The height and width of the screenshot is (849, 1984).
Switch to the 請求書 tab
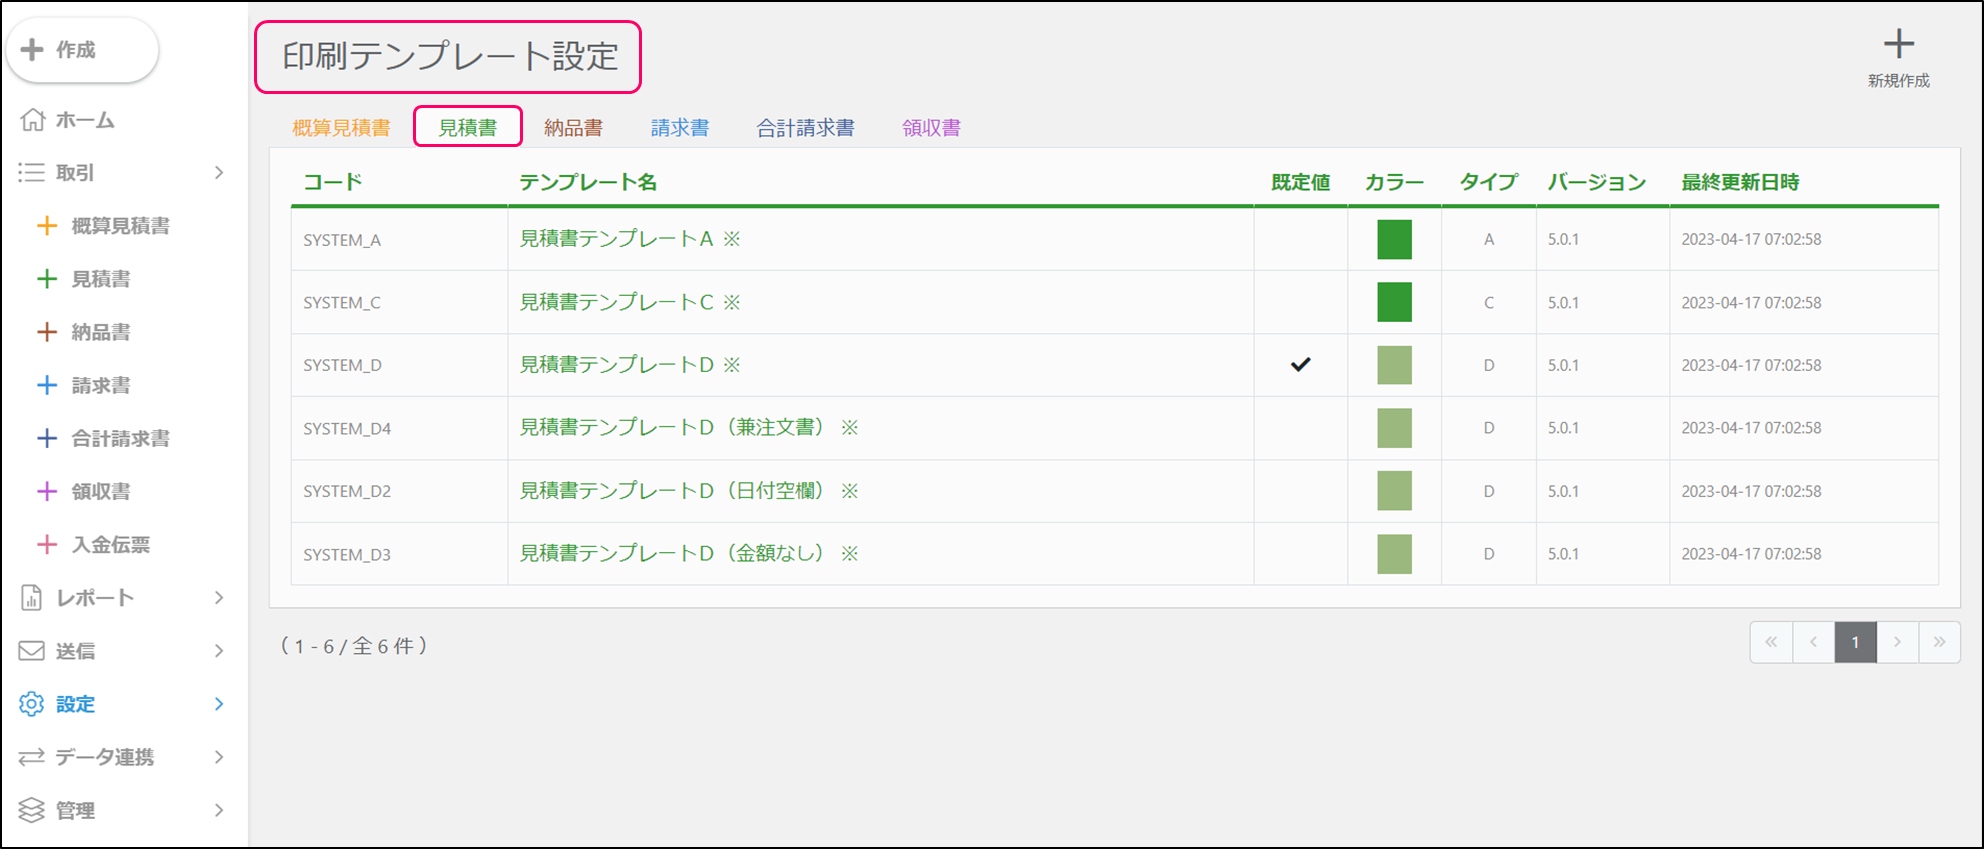[680, 128]
